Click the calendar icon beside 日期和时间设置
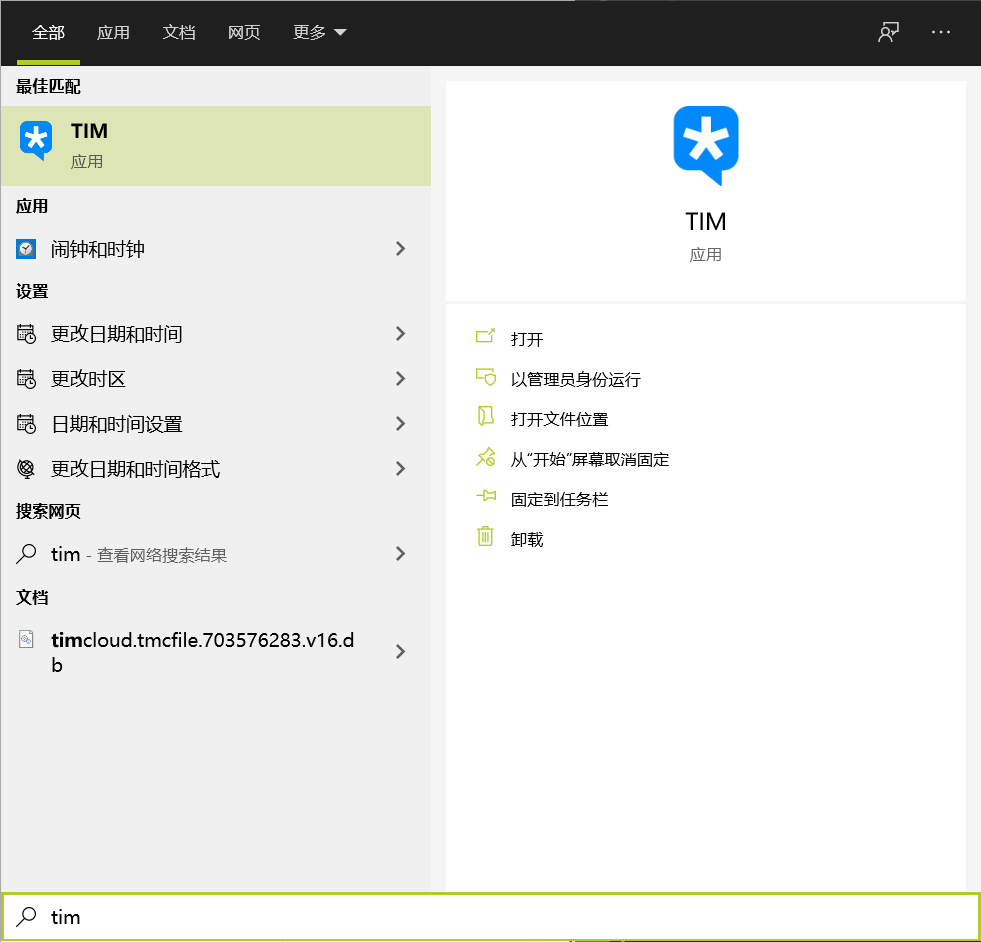Image resolution: width=981 pixels, height=942 pixels. click(26, 424)
